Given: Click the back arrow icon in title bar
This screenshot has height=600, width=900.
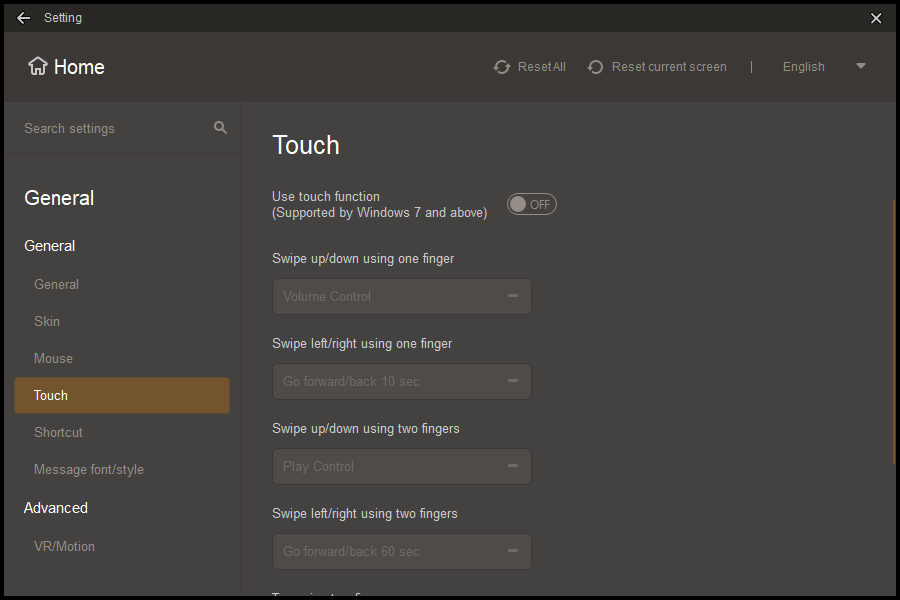Looking at the screenshot, I should point(24,18).
